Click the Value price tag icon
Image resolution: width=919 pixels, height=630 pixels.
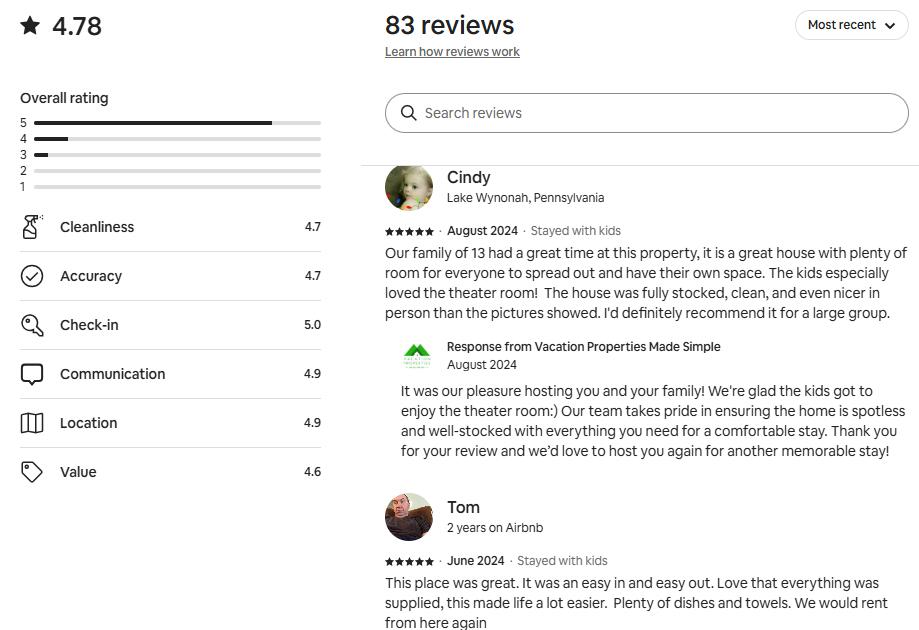point(32,472)
